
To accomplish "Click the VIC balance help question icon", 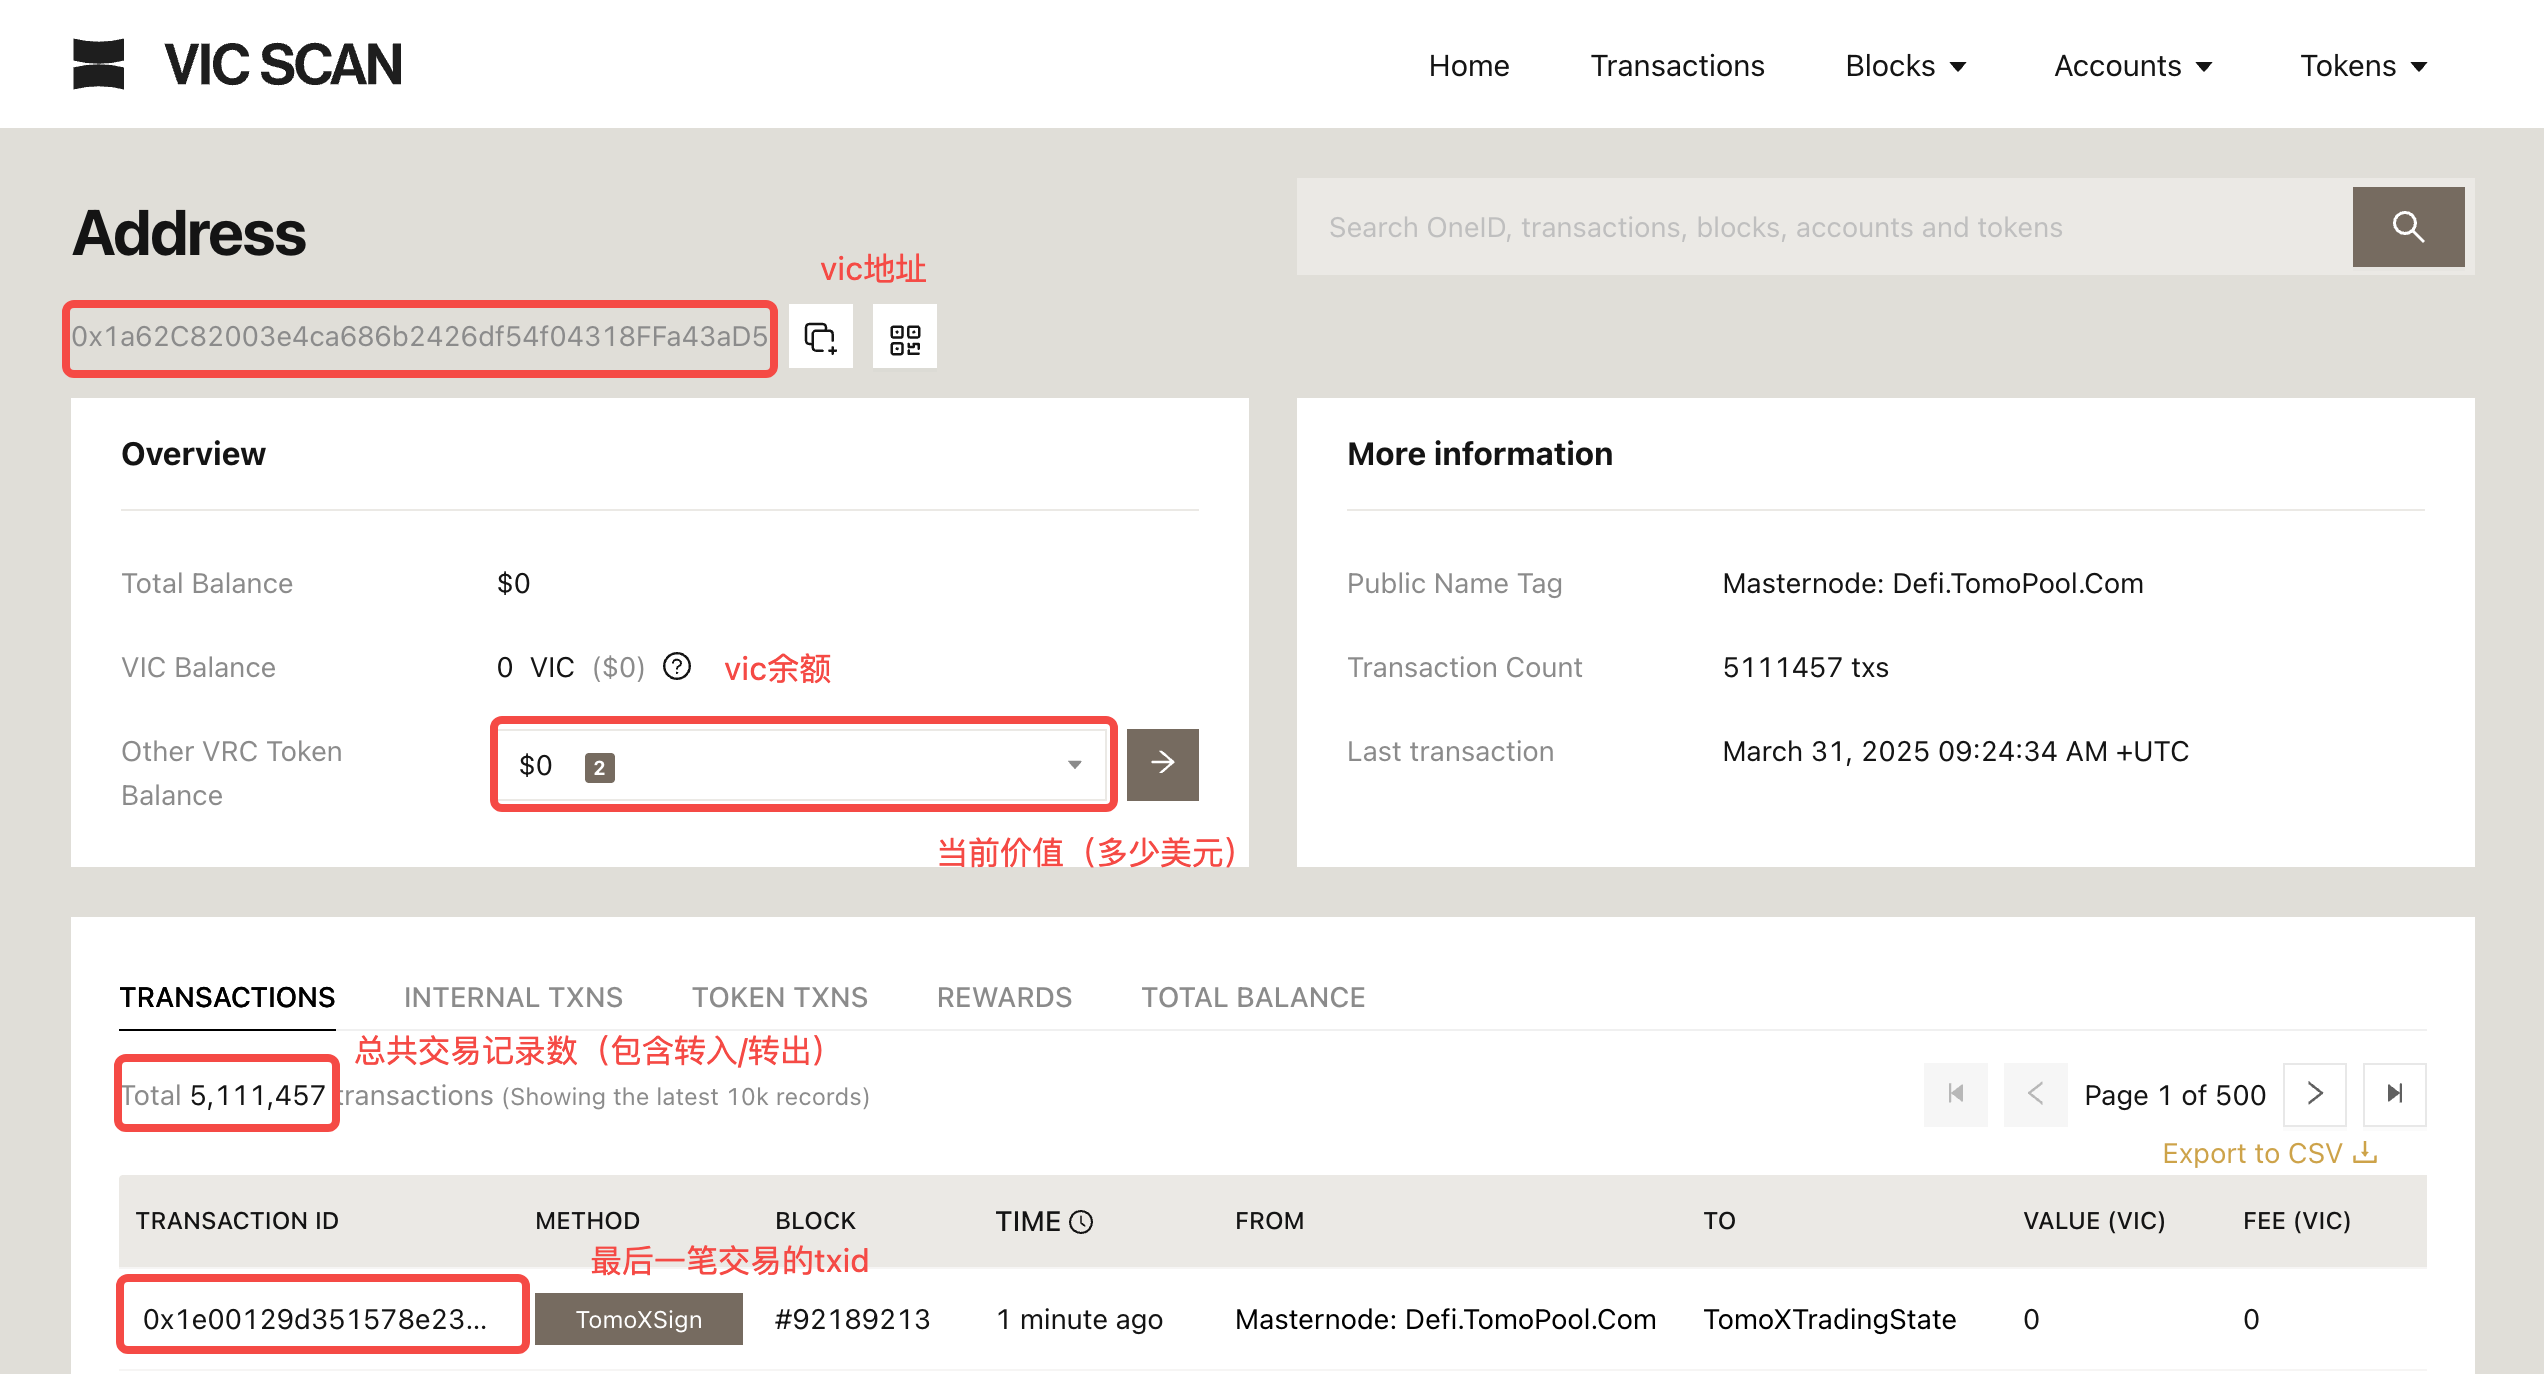I will point(677,666).
